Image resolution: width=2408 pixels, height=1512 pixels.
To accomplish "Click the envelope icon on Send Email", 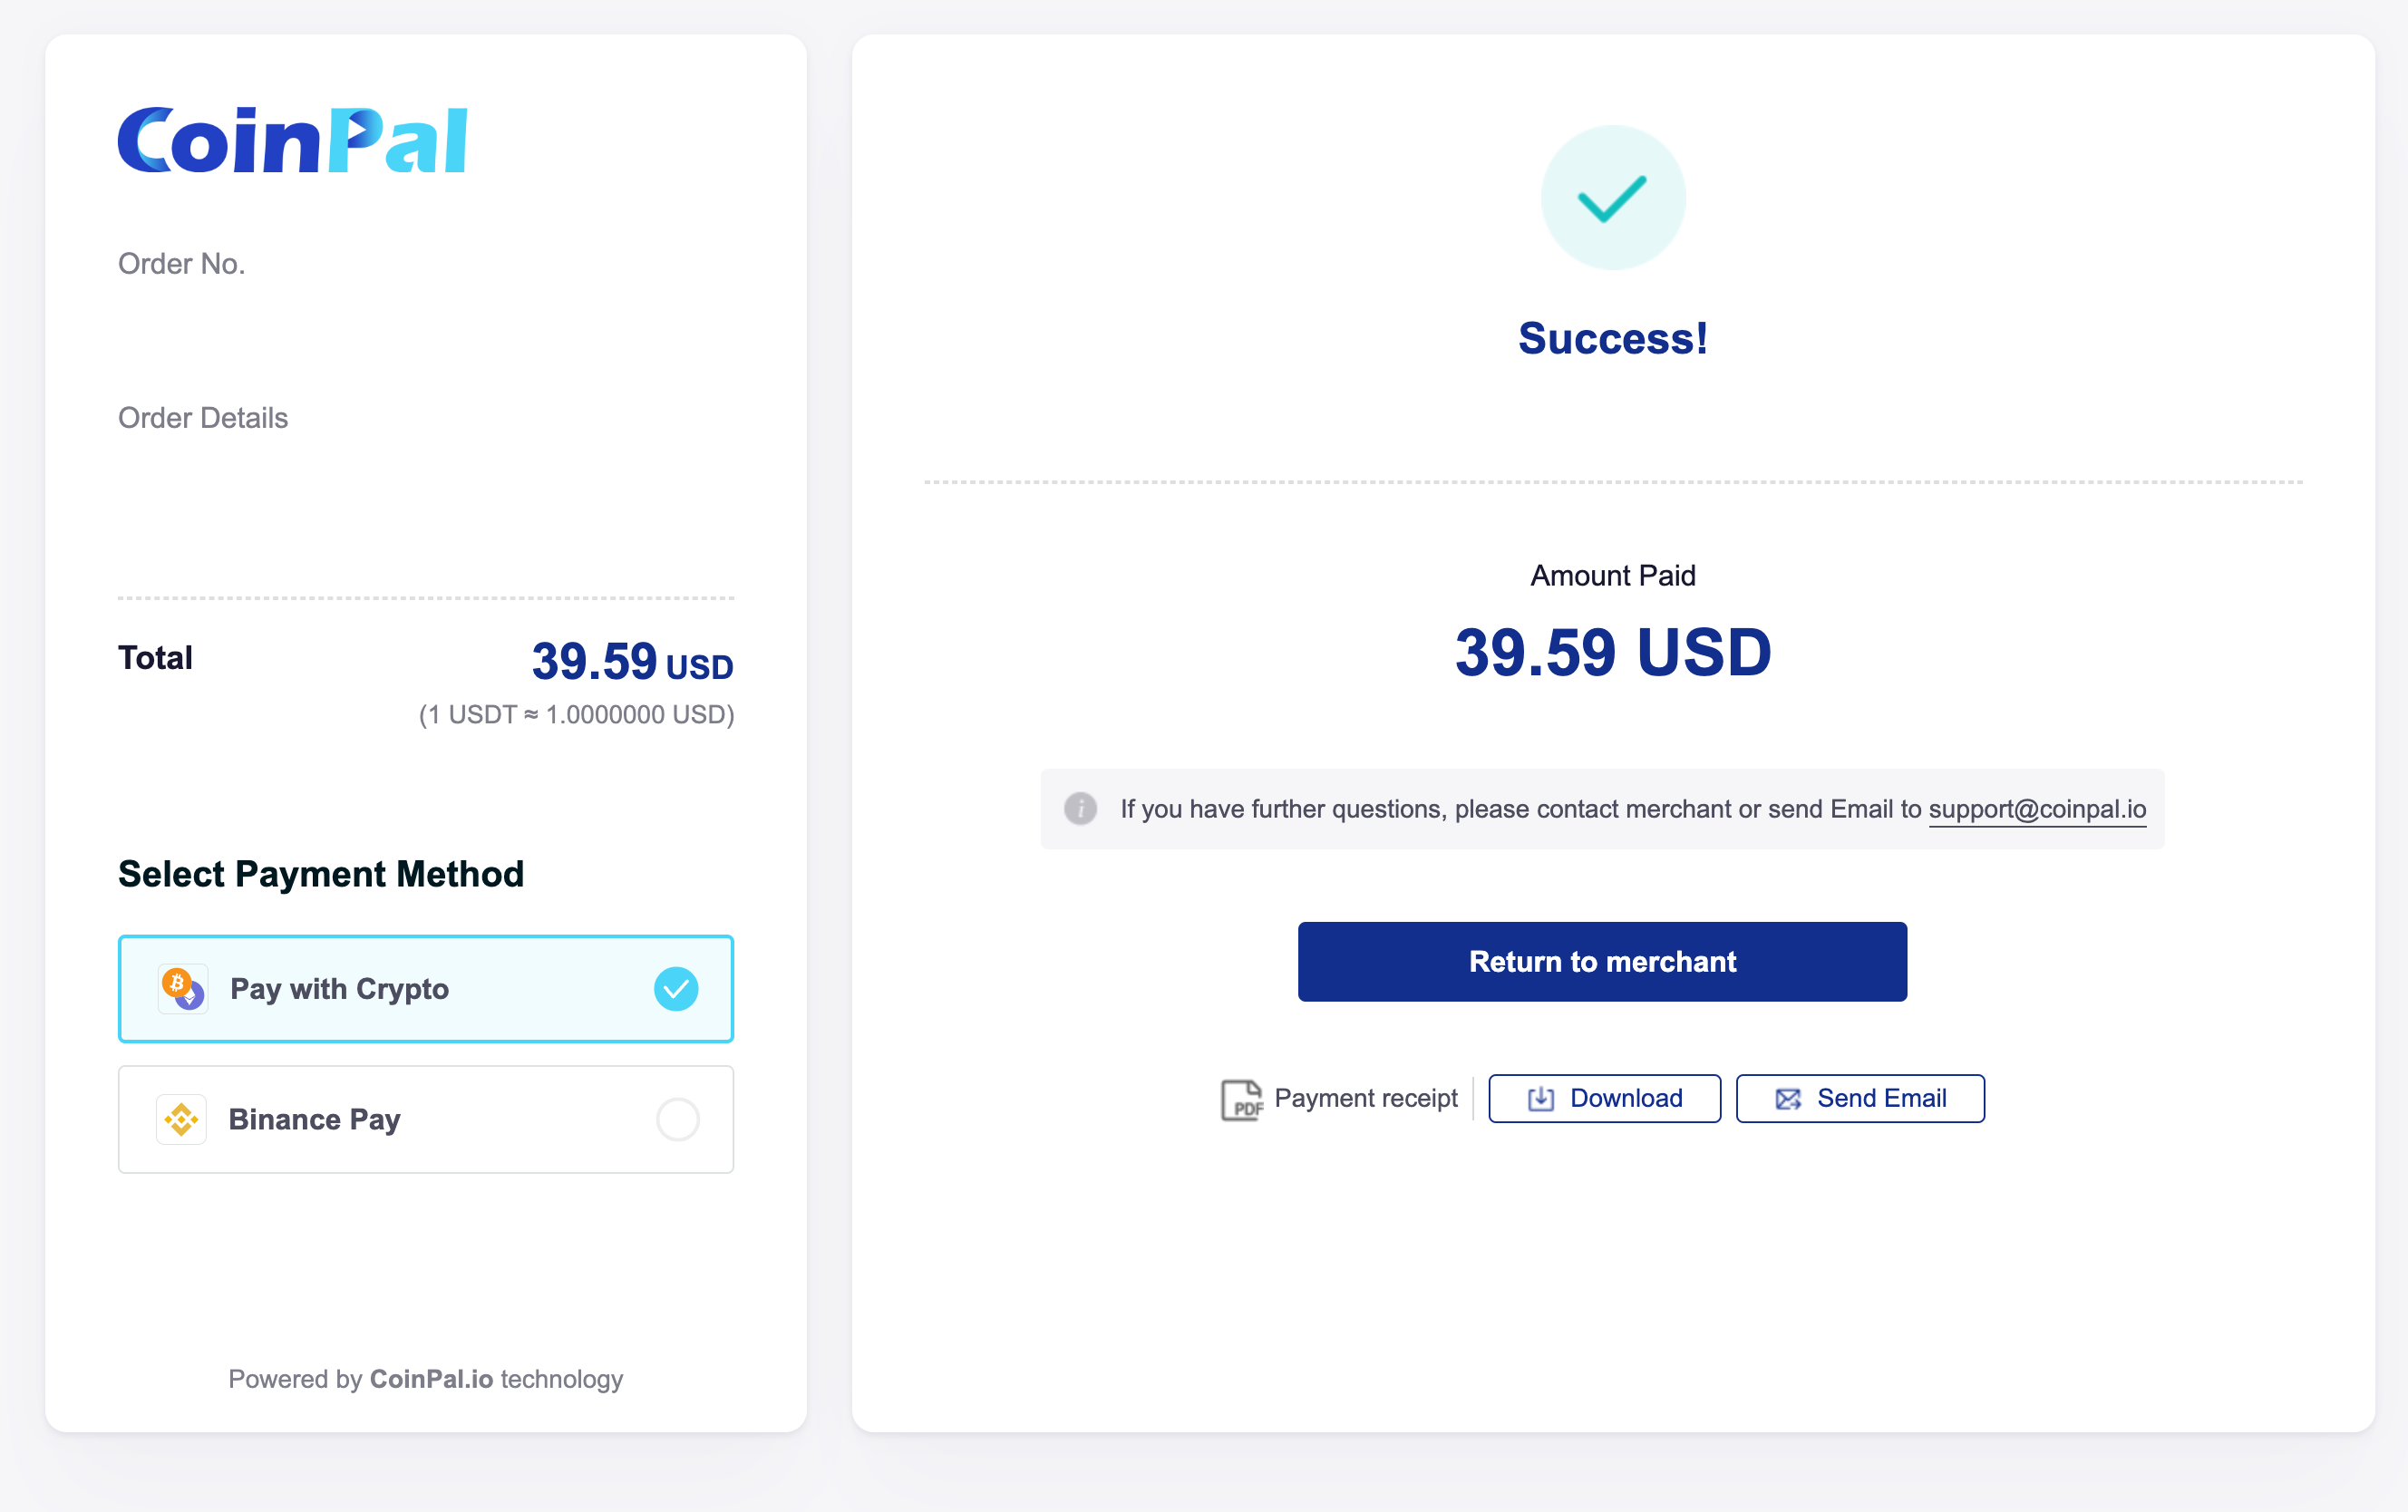I will (1788, 1099).
